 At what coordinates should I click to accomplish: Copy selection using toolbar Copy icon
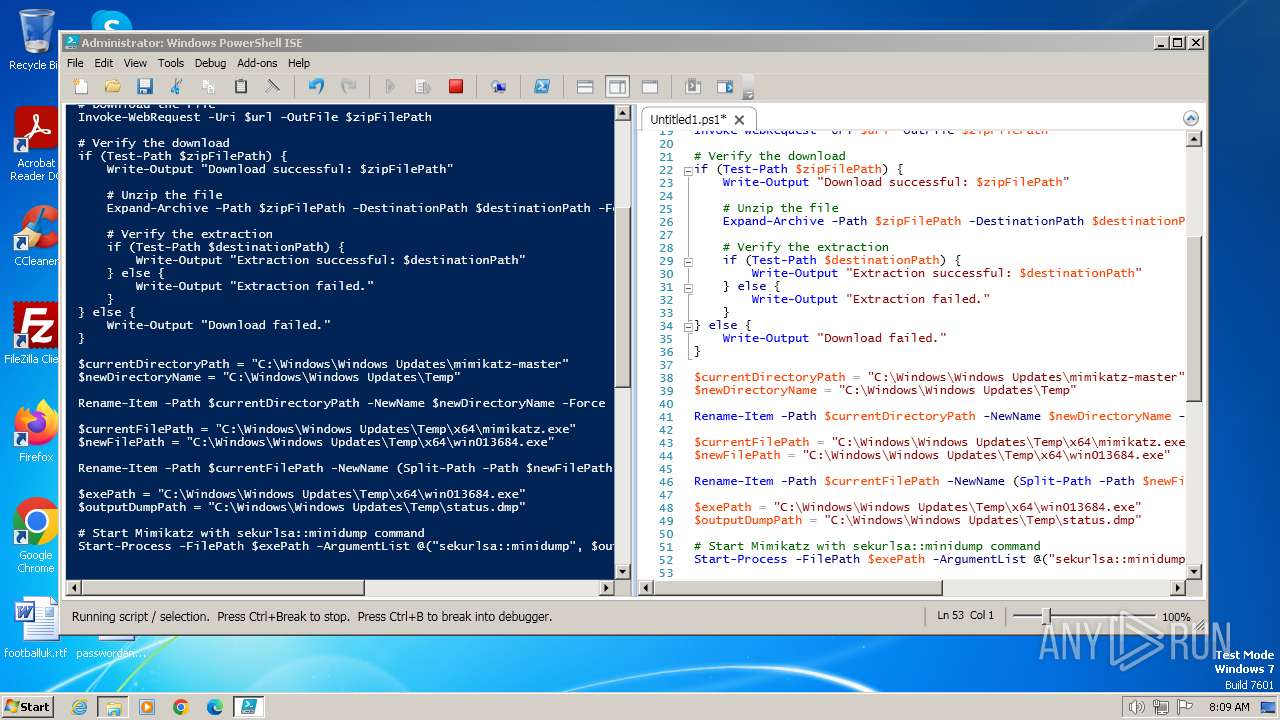[x=209, y=87]
